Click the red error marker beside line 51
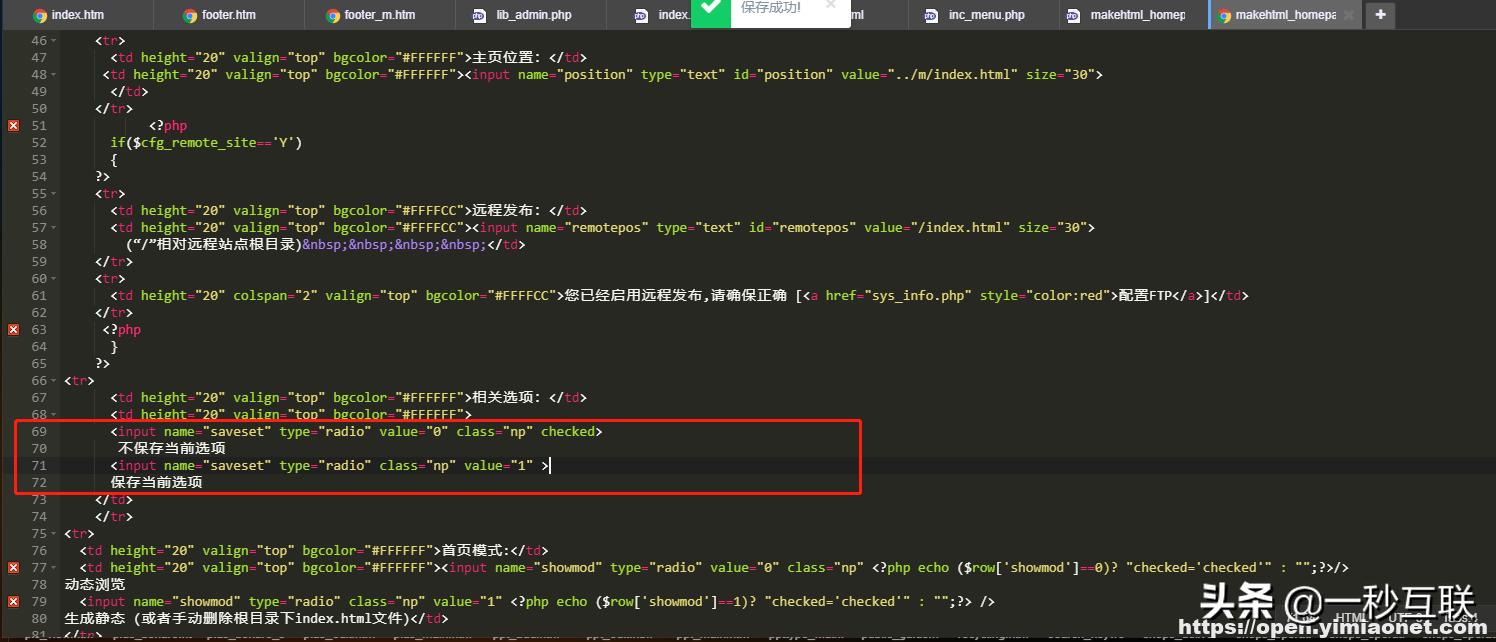The width and height of the screenshot is (1496, 642). [x=11, y=125]
